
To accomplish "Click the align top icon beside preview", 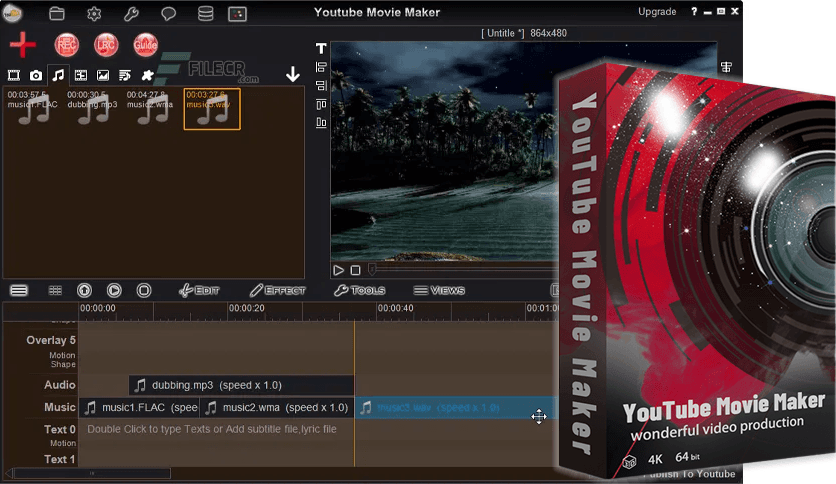I will (321, 104).
